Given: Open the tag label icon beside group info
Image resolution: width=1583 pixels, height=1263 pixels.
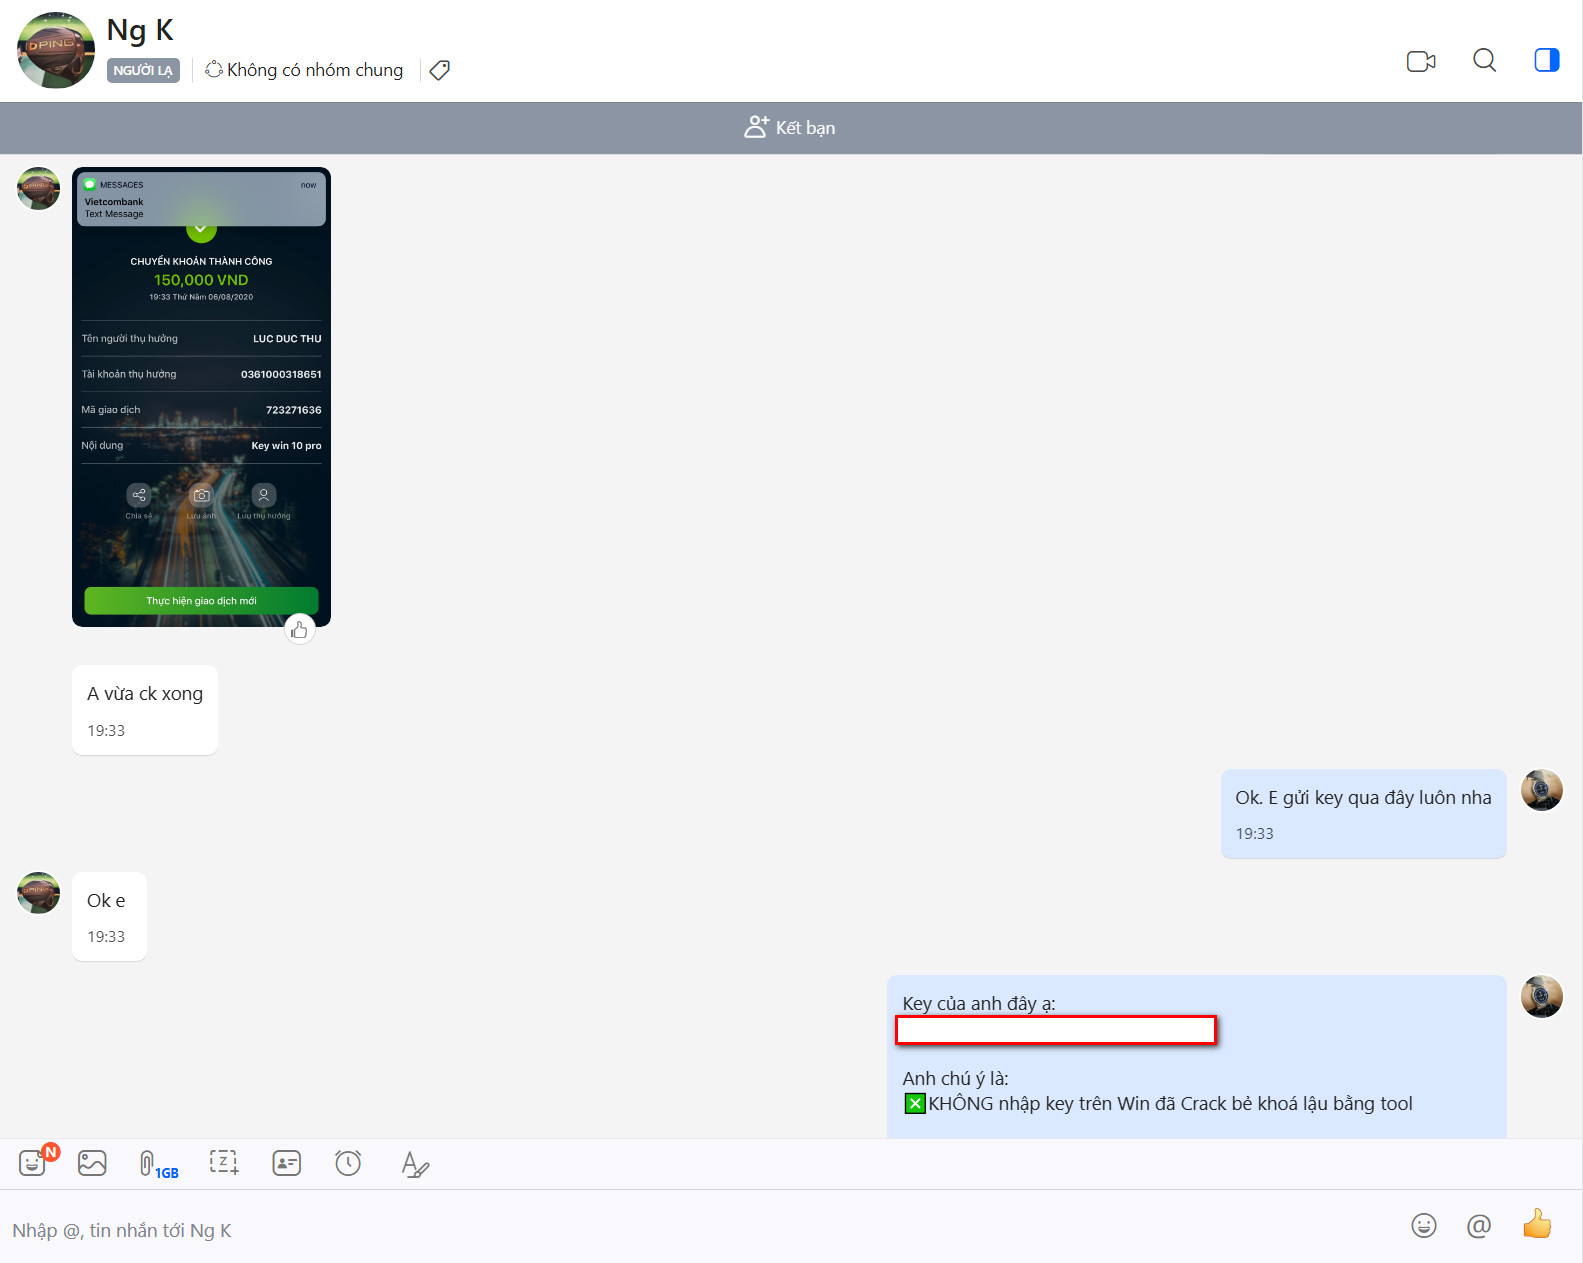Looking at the screenshot, I should click(x=439, y=70).
